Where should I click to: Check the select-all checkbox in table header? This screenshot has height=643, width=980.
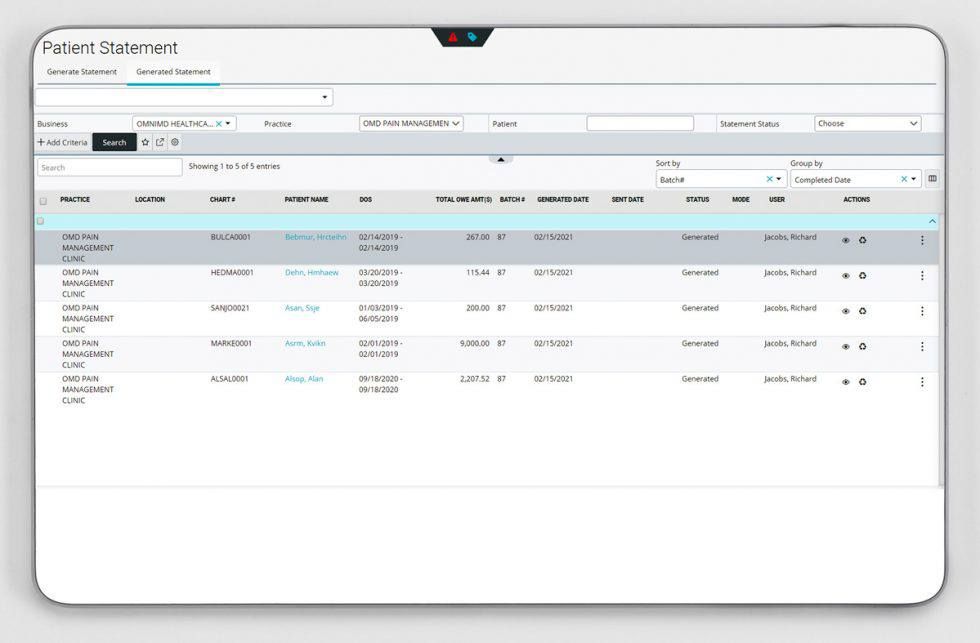44,200
